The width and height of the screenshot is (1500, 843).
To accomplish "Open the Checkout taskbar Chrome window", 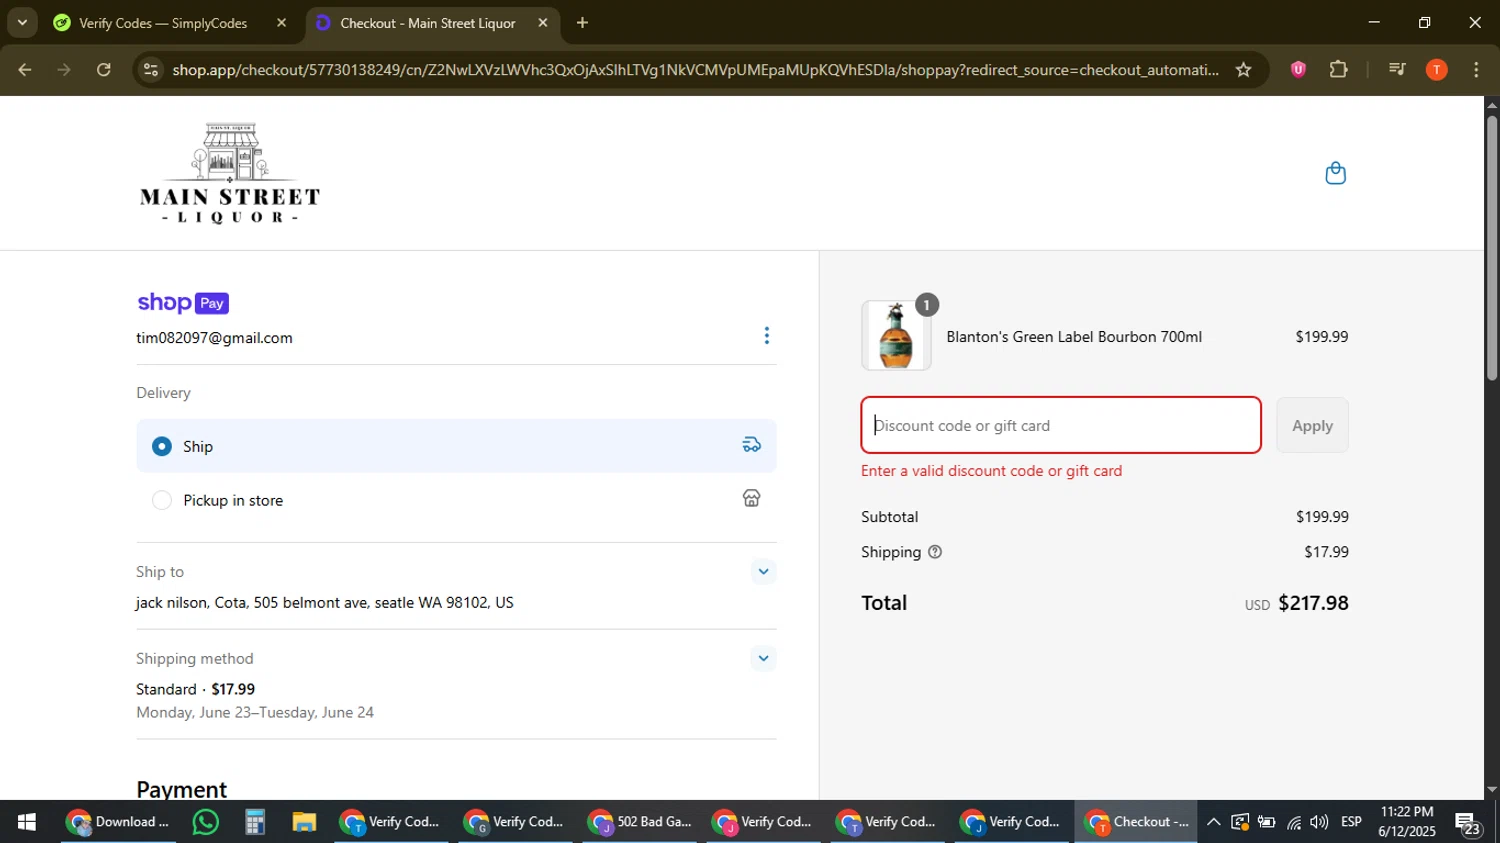I will coord(1138,822).
